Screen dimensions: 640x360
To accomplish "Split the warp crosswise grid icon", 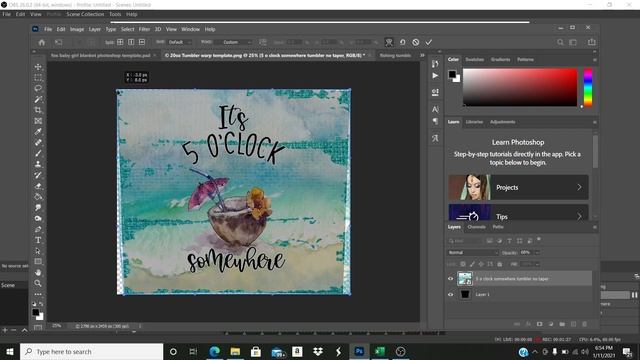I will pyautogui.click(x=120, y=42).
